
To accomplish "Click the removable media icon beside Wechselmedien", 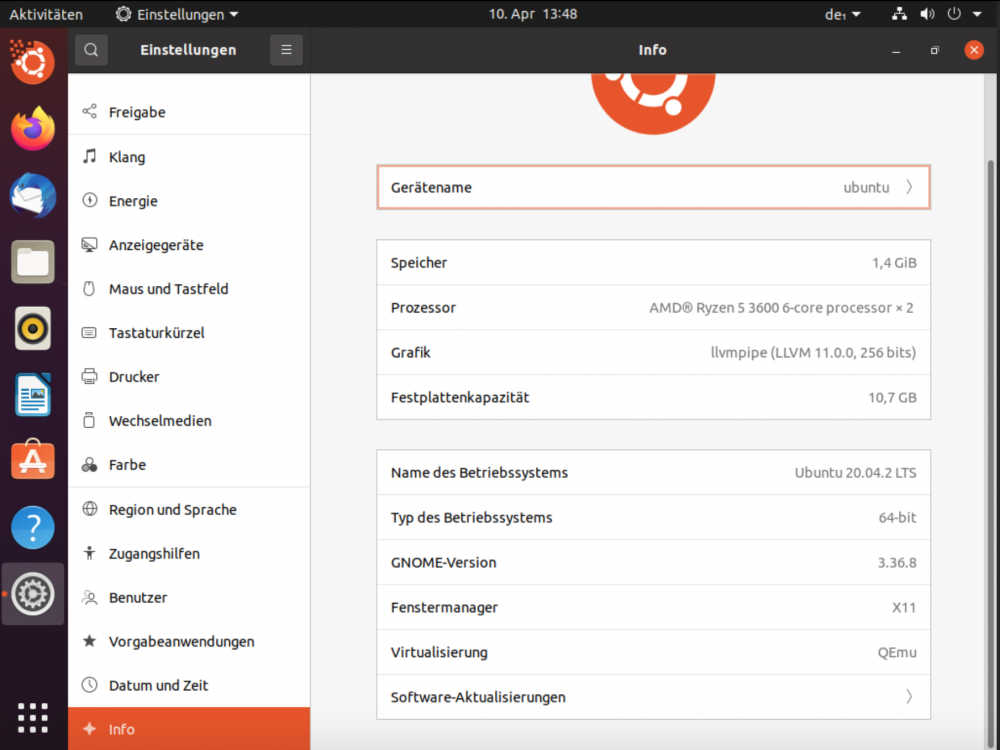I will point(89,420).
